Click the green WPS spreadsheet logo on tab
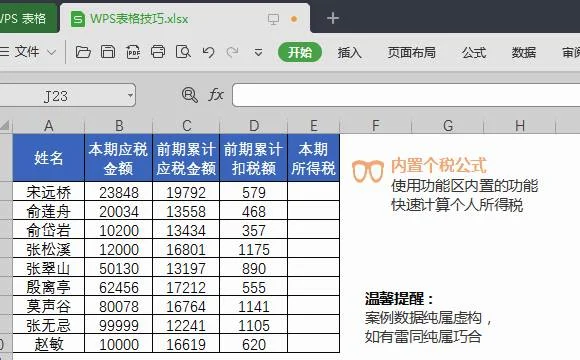 pyautogui.click(x=78, y=19)
